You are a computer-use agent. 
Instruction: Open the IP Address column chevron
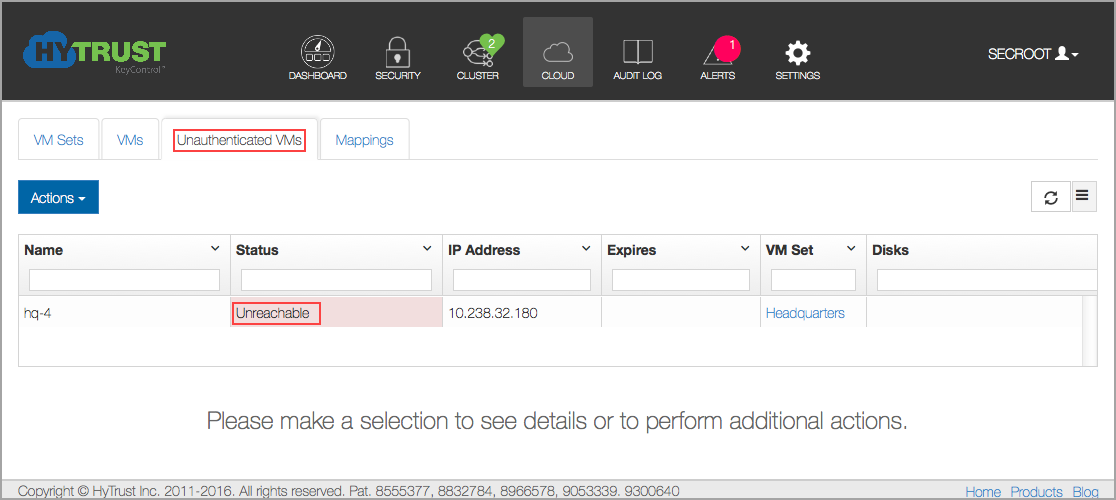pos(586,249)
